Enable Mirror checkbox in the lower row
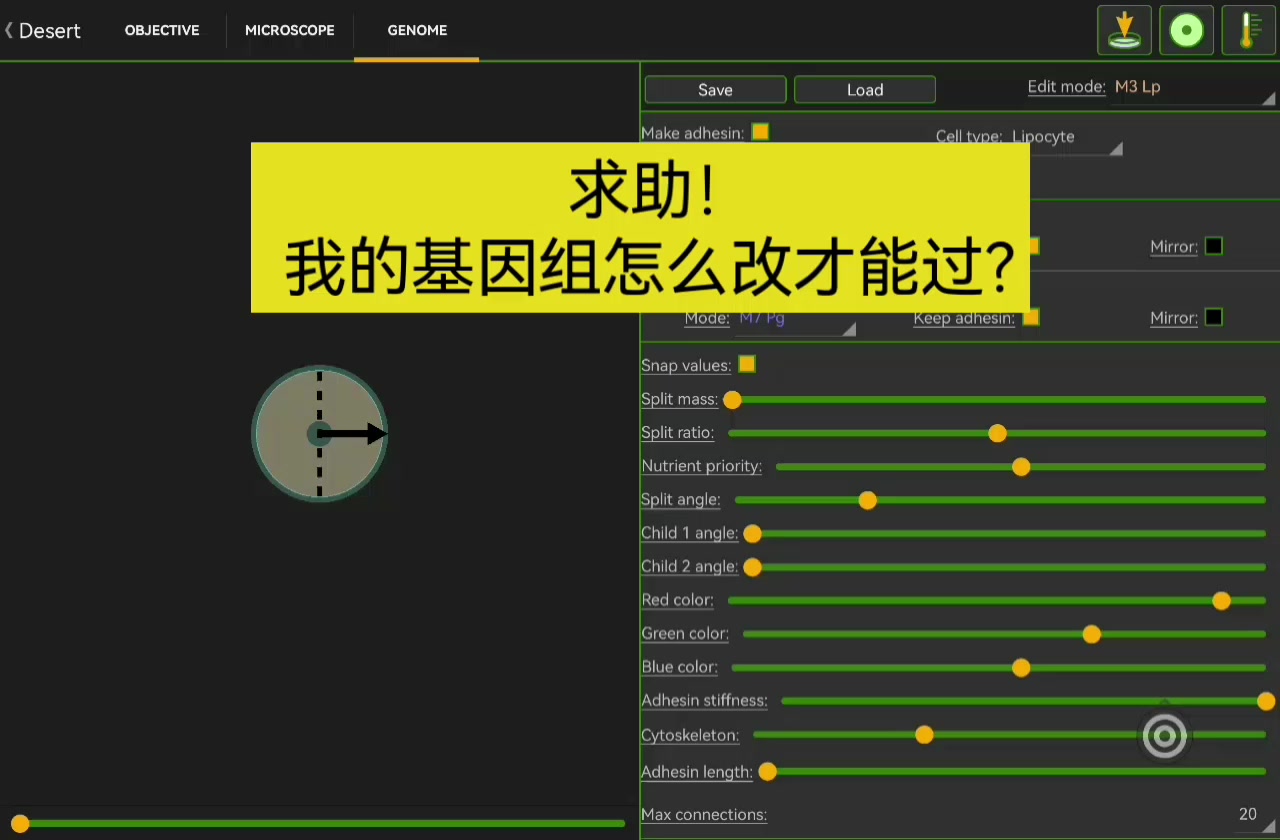 1214,317
